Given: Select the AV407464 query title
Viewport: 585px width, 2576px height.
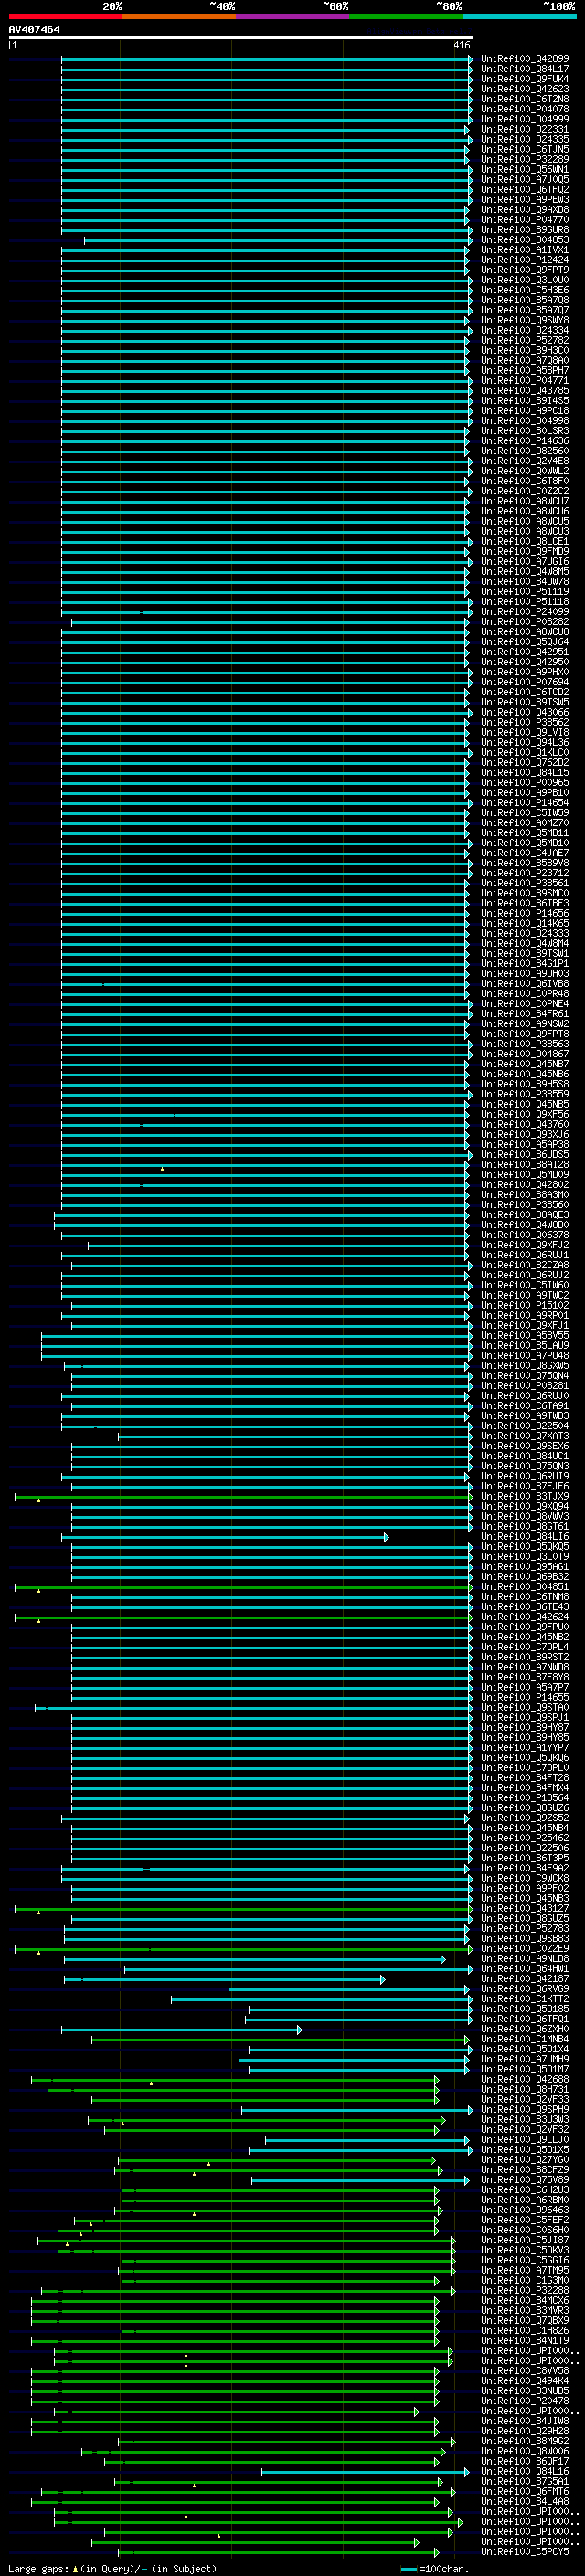Looking at the screenshot, I should point(34,30).
